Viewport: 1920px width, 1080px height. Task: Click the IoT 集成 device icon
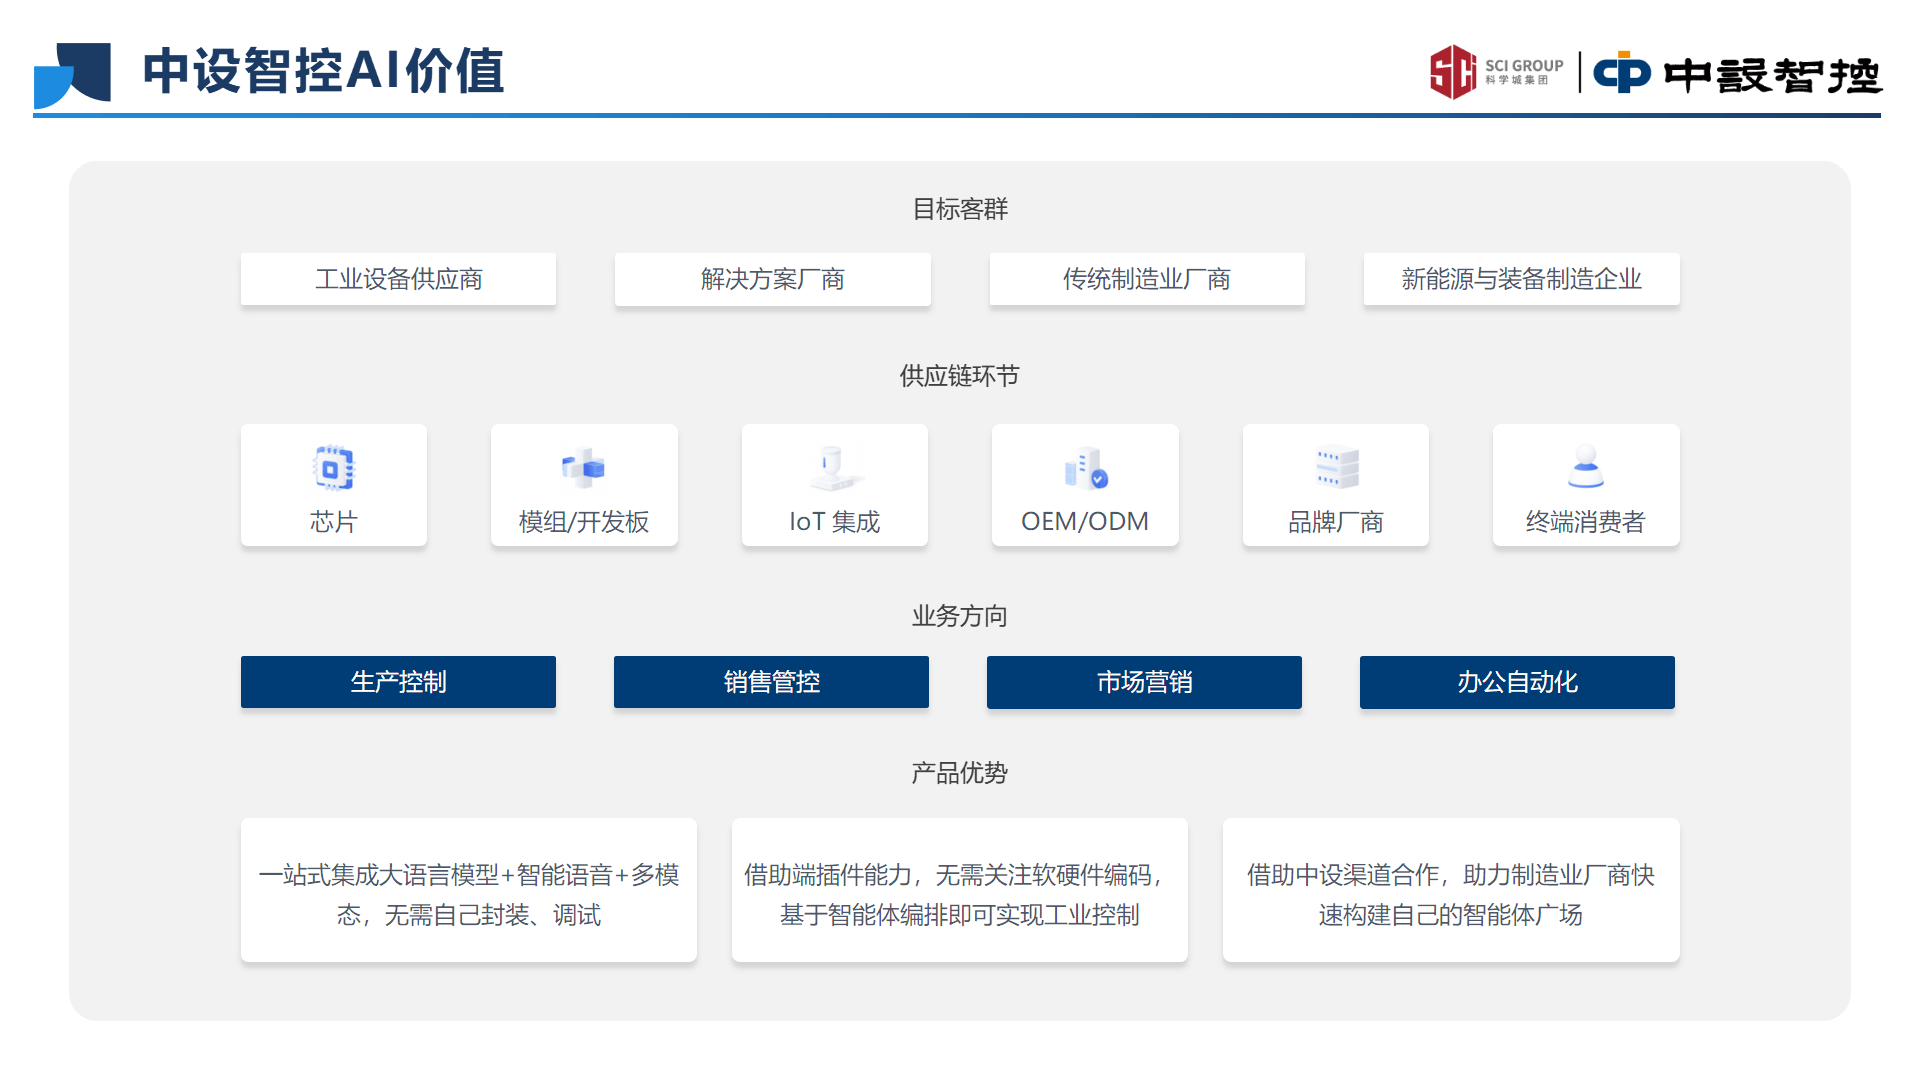pos(834,467)
